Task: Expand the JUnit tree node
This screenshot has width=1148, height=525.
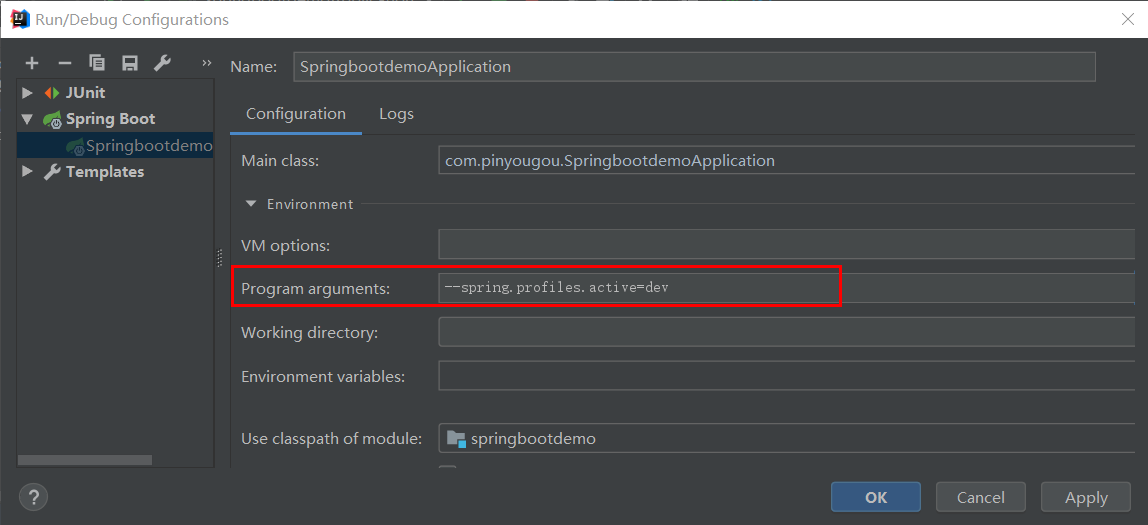Action: coord(27,93)
